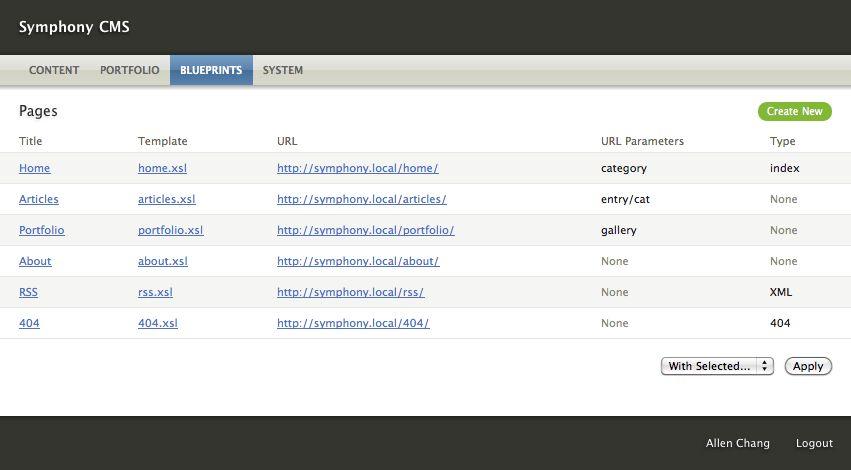Select the row with the 404 page type

(426, 323)
